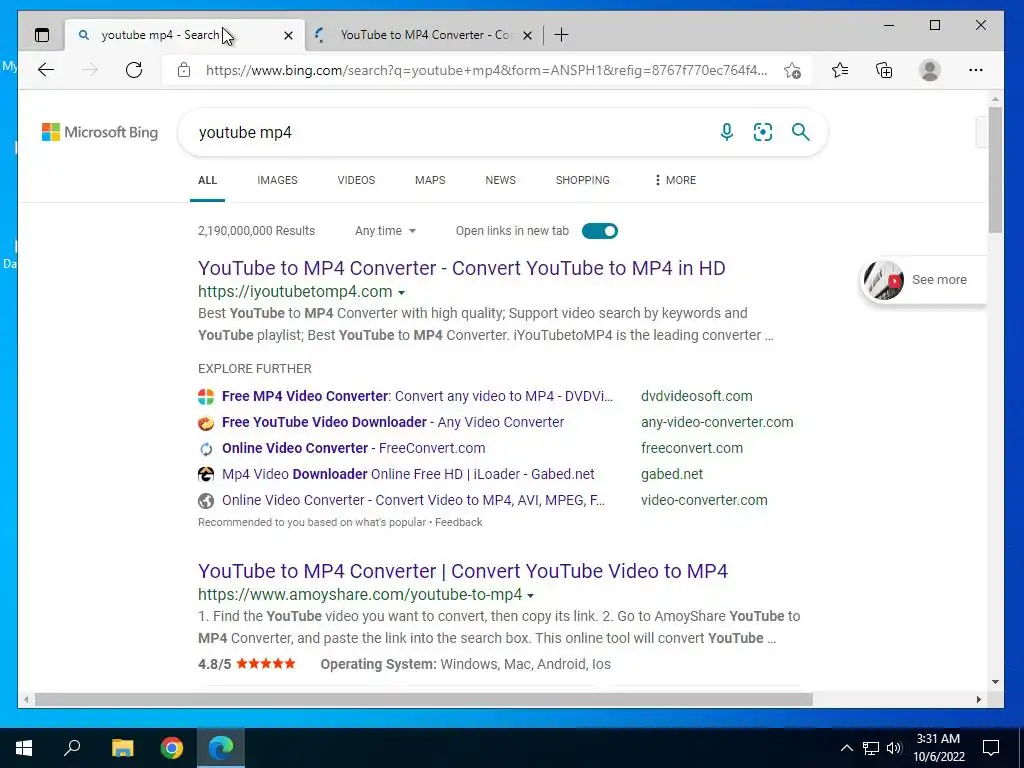Image resolution: width=1024 pixels, height=768 pixels.
Task: Open Edge Settings and more ellipsis
Action: pos(976,70)
